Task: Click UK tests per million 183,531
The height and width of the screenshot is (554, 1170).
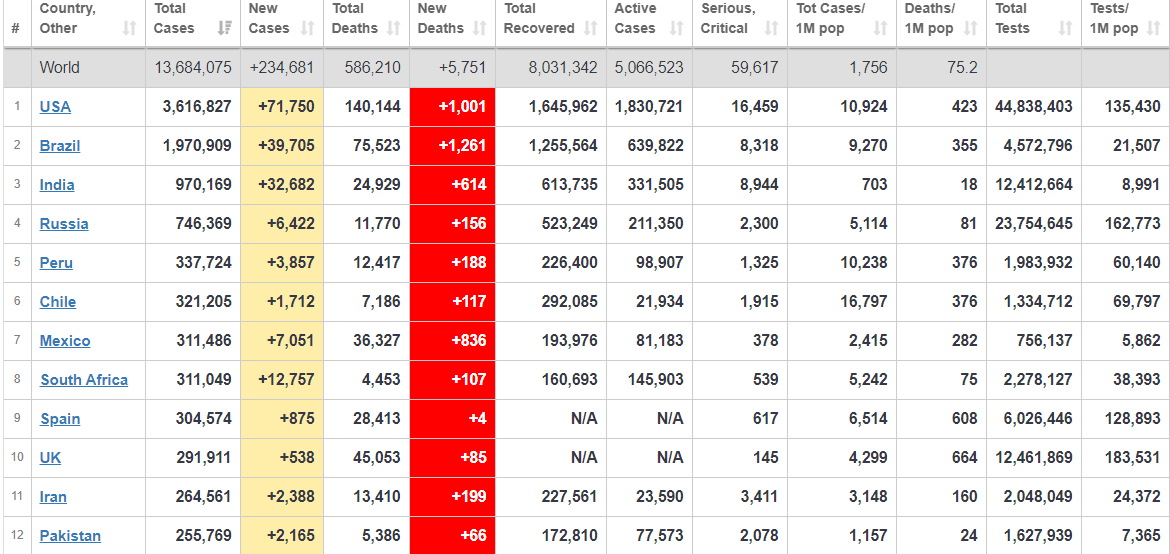Action: 1132,458
